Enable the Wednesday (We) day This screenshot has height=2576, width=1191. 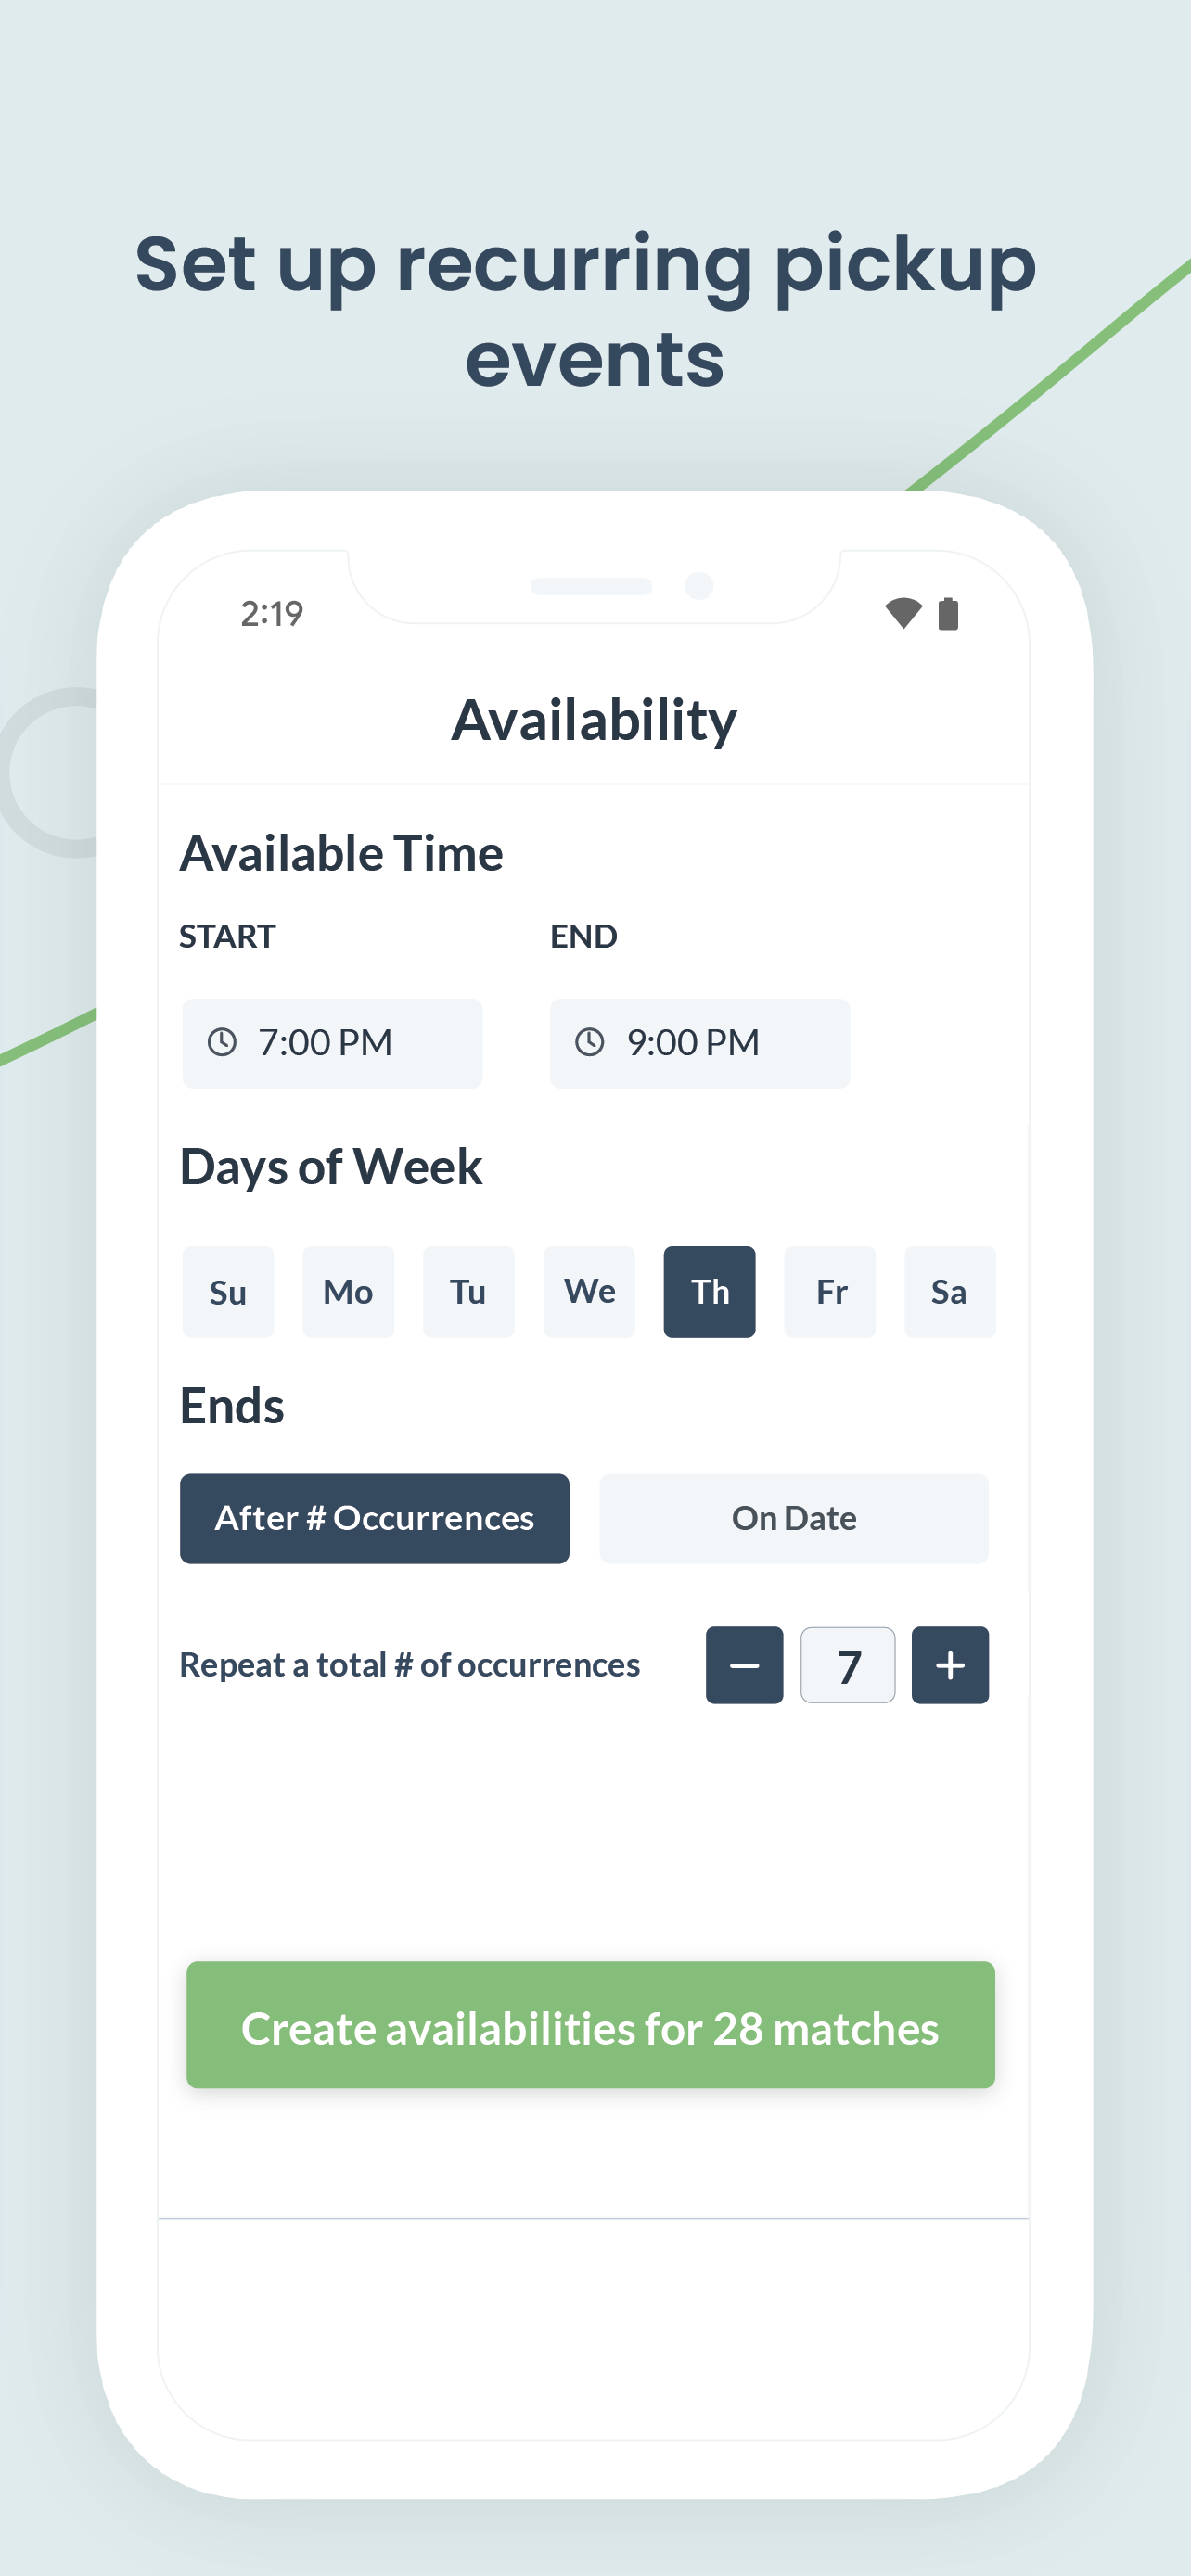pos(589,1292)
